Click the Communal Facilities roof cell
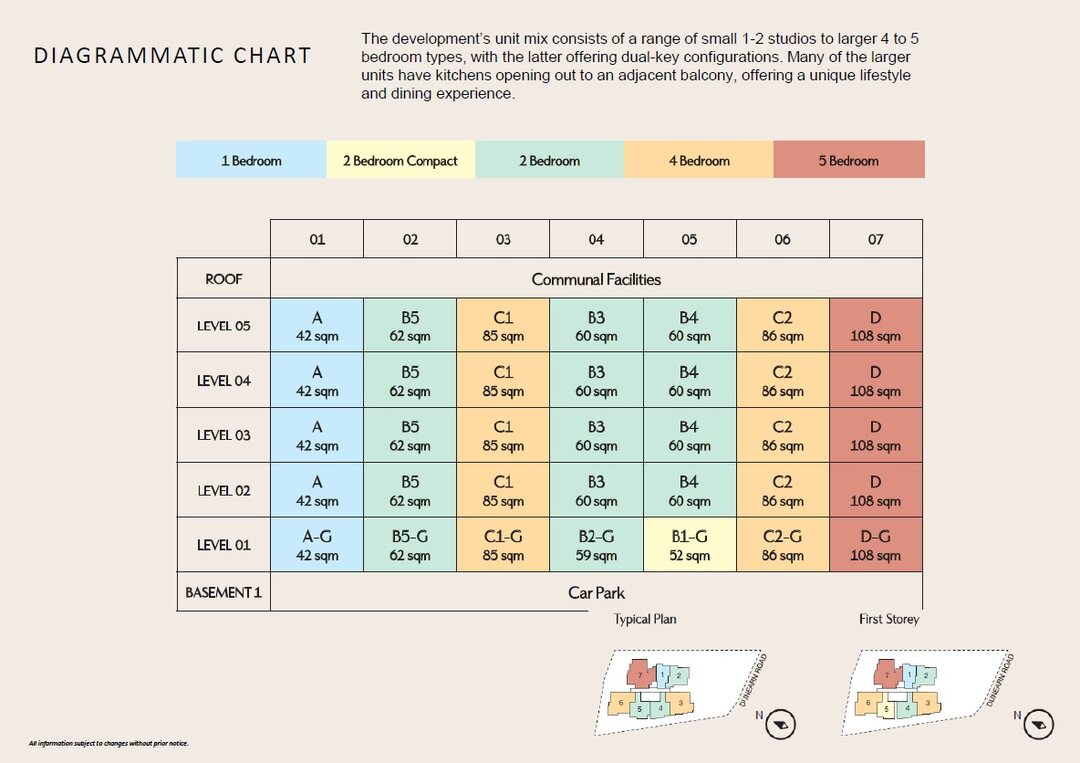The height and width of the screenshot is (763, 1080). (596, 278)
